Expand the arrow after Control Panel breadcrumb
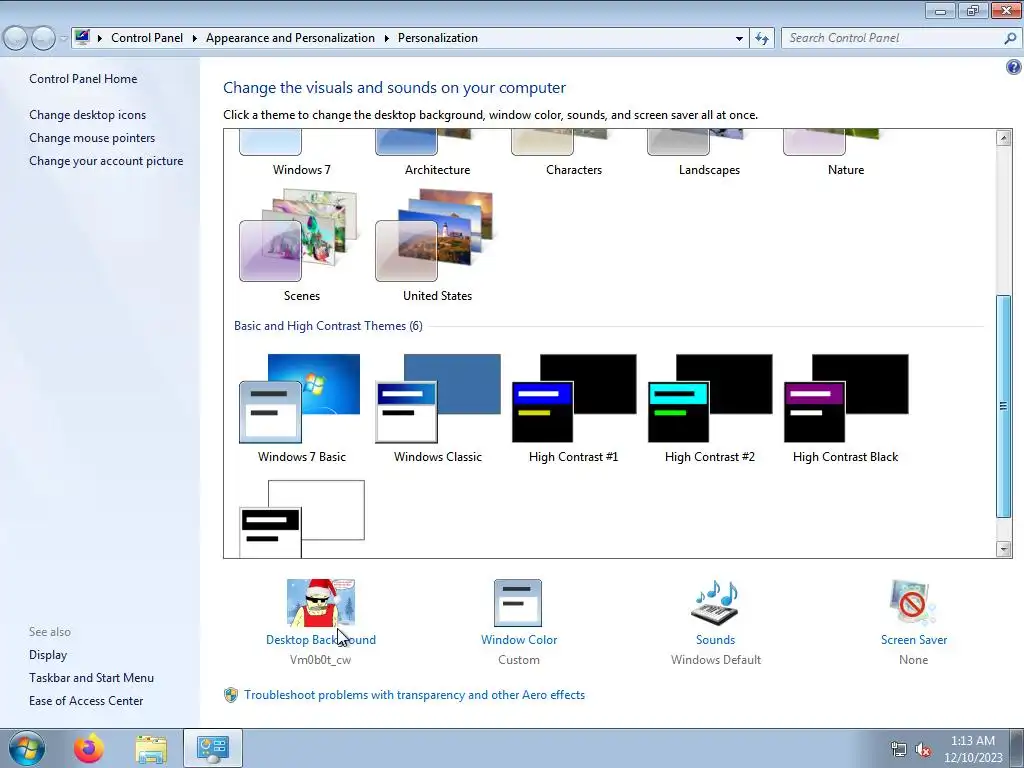The width and height of the screenshot is (1024, 768). [x=195, y=39]
